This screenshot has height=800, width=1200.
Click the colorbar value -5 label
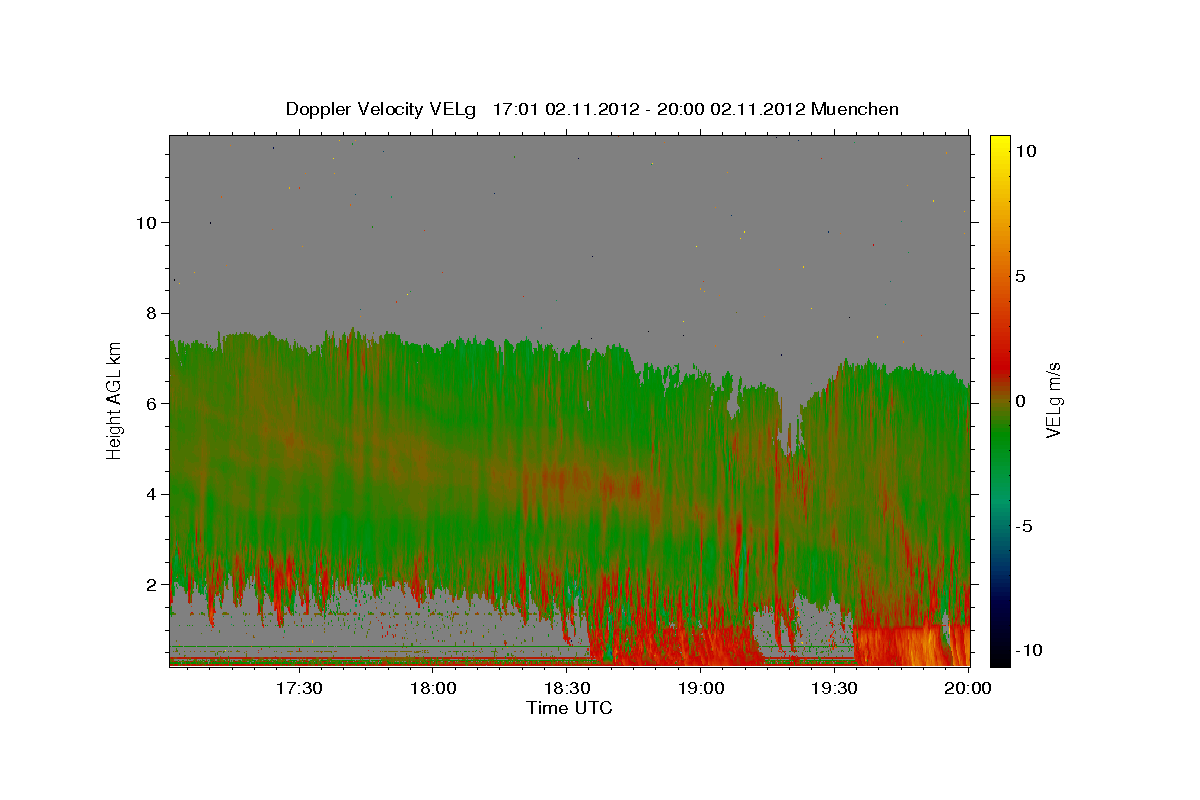(x=1026, y=526)
